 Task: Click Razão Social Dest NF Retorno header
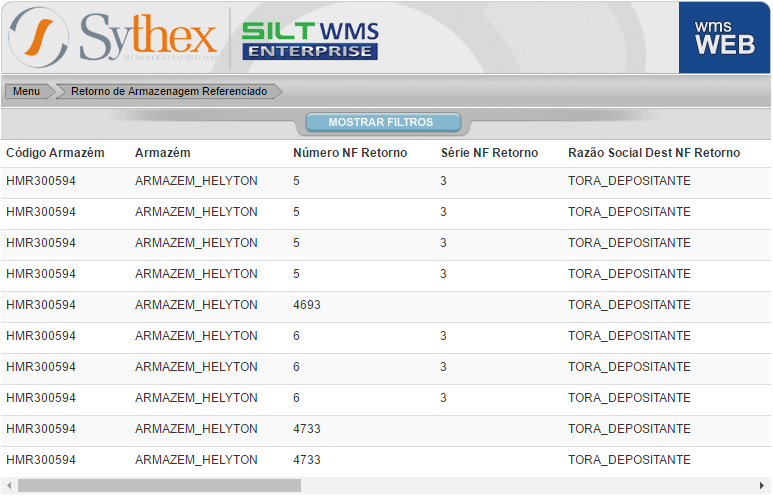pos(654,153)
